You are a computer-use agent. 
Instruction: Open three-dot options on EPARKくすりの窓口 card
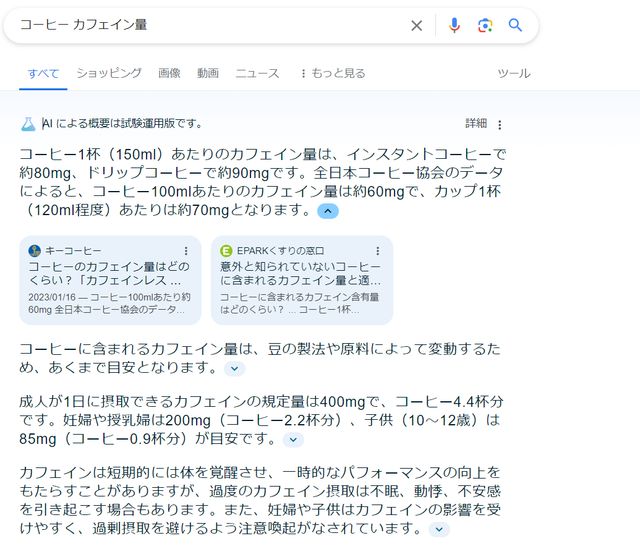378,250
